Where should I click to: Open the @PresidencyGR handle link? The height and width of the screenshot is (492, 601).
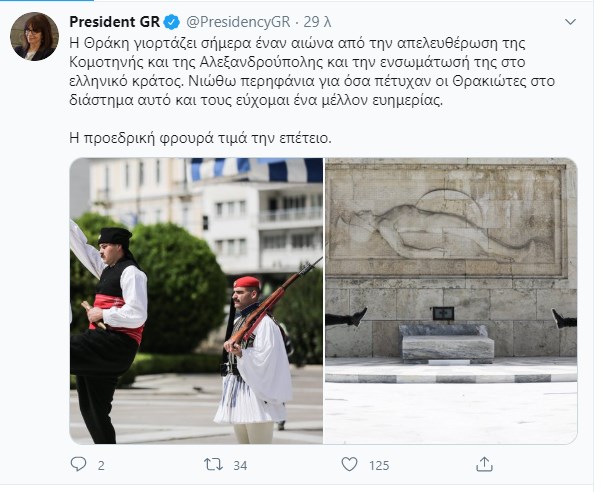point(238,22)
